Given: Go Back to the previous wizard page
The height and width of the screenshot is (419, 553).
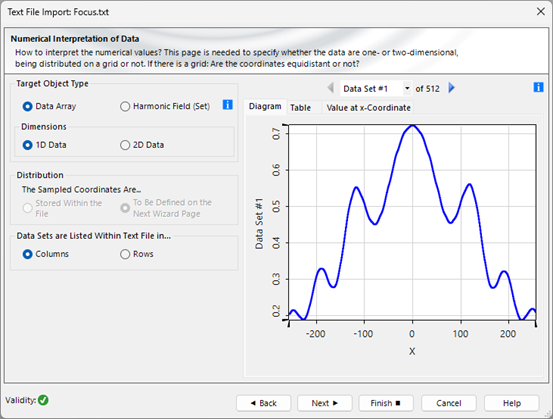Looking at the screenshot, I should pyautogui.click(x=263, y=403).
